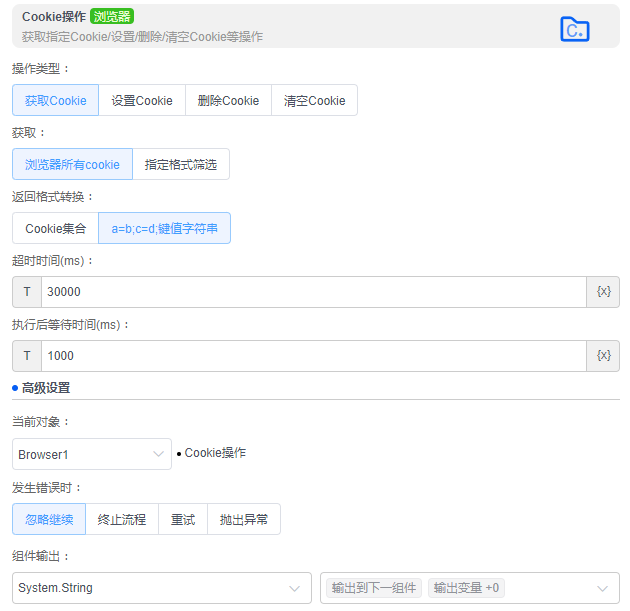
Task: Set error handling to 终止流程
Action: 122,519
